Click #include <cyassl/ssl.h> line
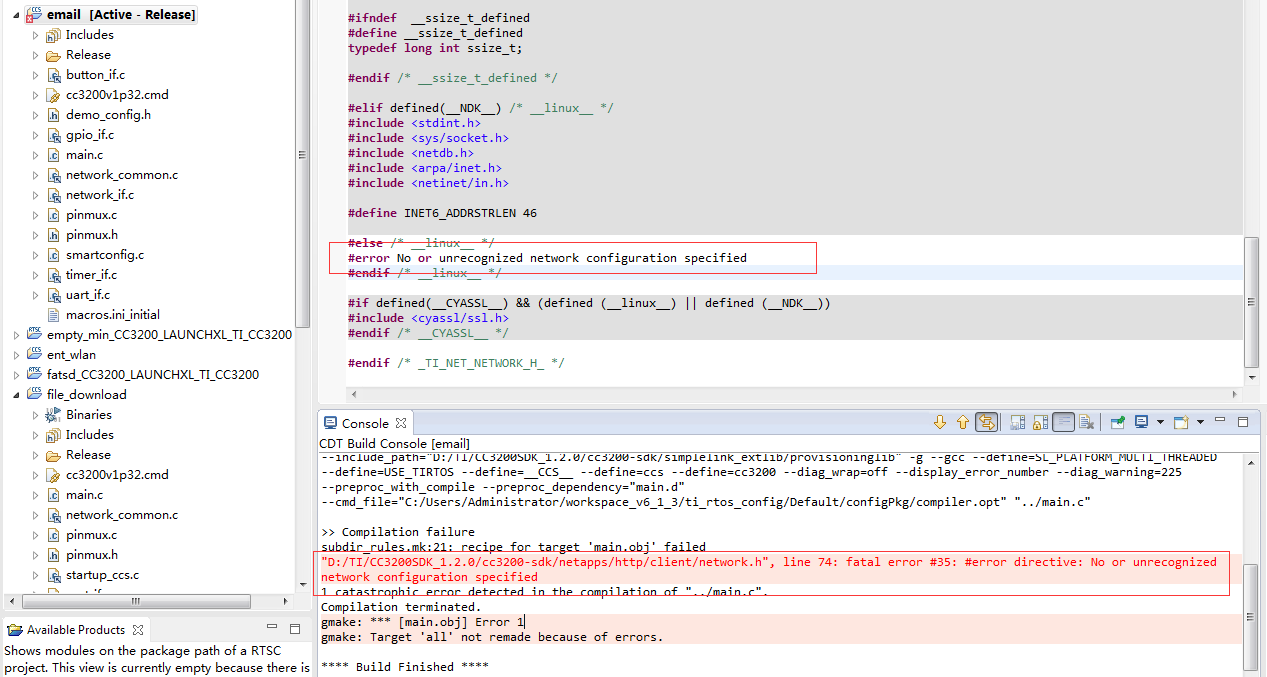Image resolution: width=1267 pixels, height=677 pixels. pyautogui.click(x=428, y=318)
